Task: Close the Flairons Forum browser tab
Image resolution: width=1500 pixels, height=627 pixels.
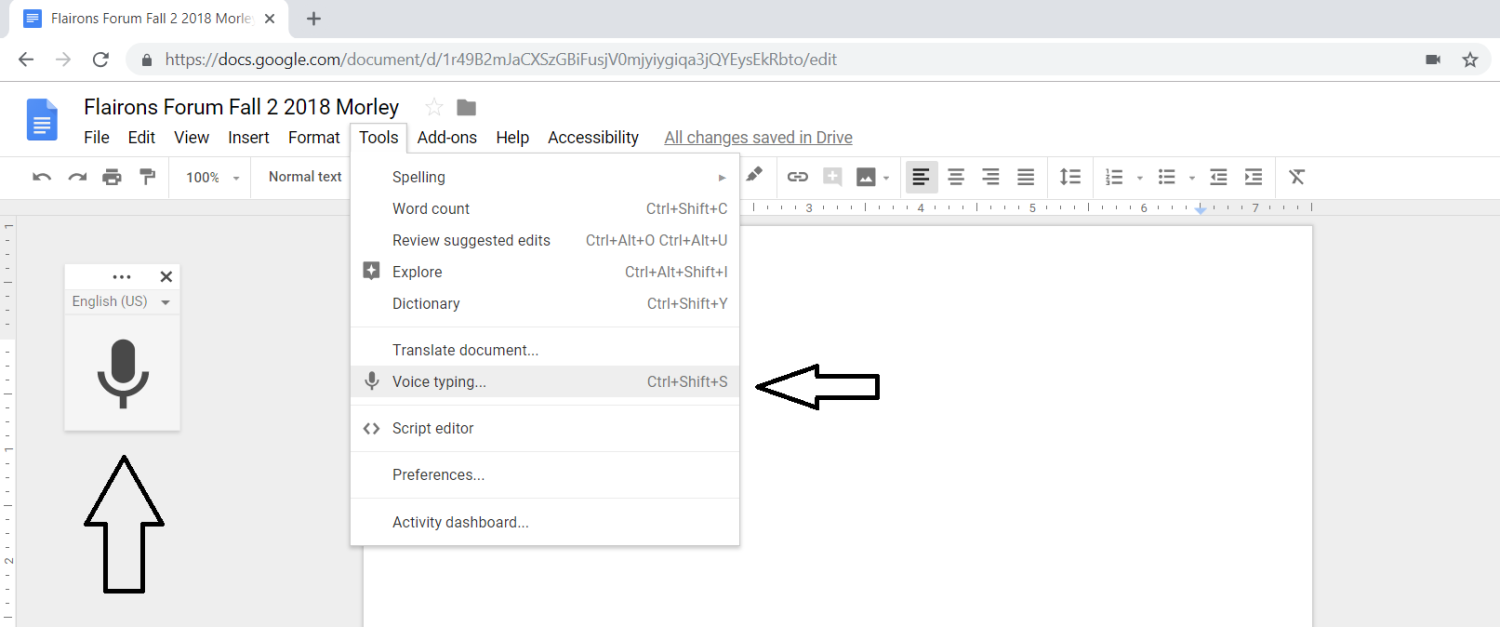Action: click(x=270, y=18)
